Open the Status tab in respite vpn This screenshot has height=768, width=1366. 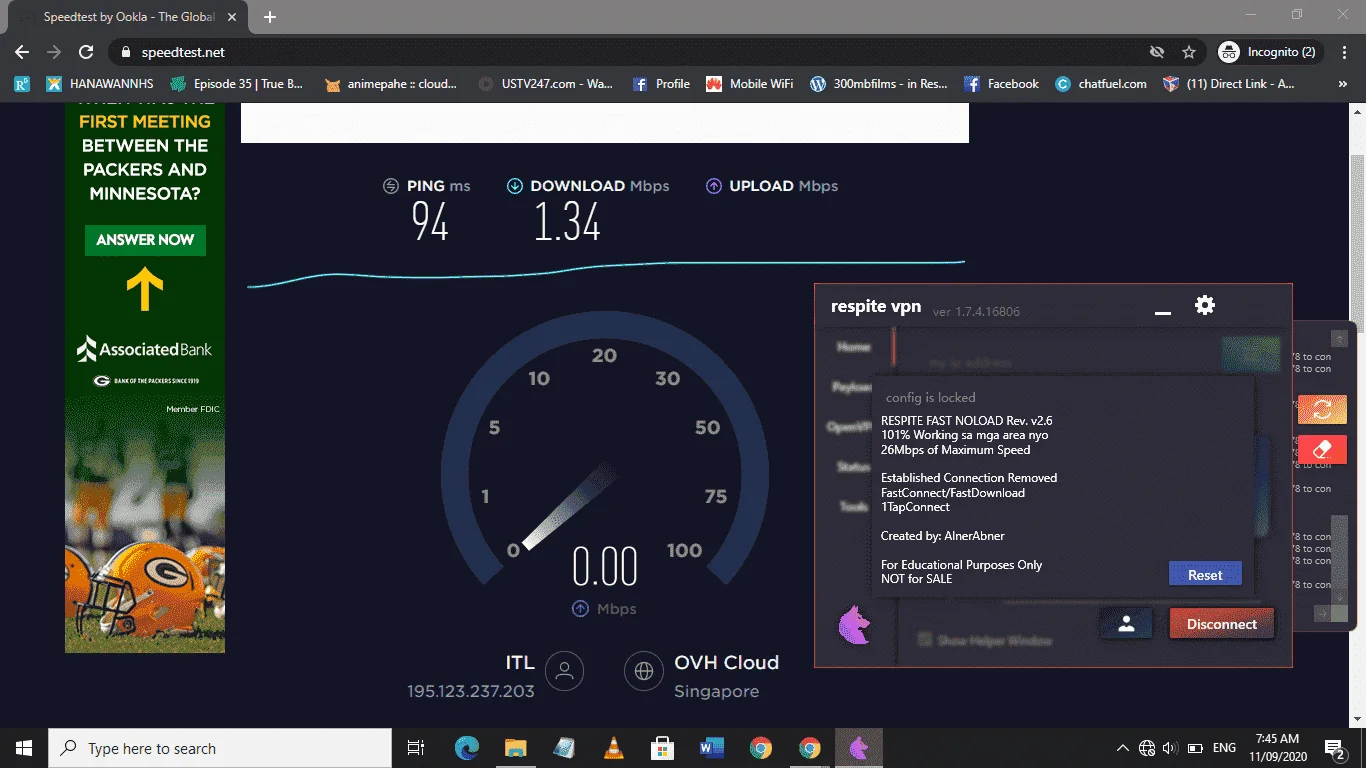[x=853, y=466]
